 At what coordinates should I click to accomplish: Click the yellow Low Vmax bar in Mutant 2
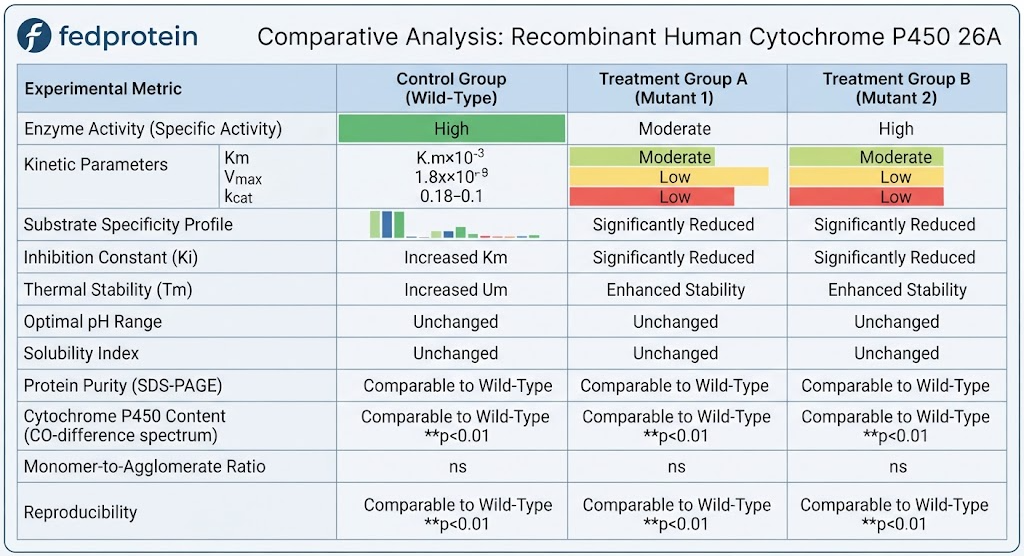pyautogui.click(x=866, y=177)
